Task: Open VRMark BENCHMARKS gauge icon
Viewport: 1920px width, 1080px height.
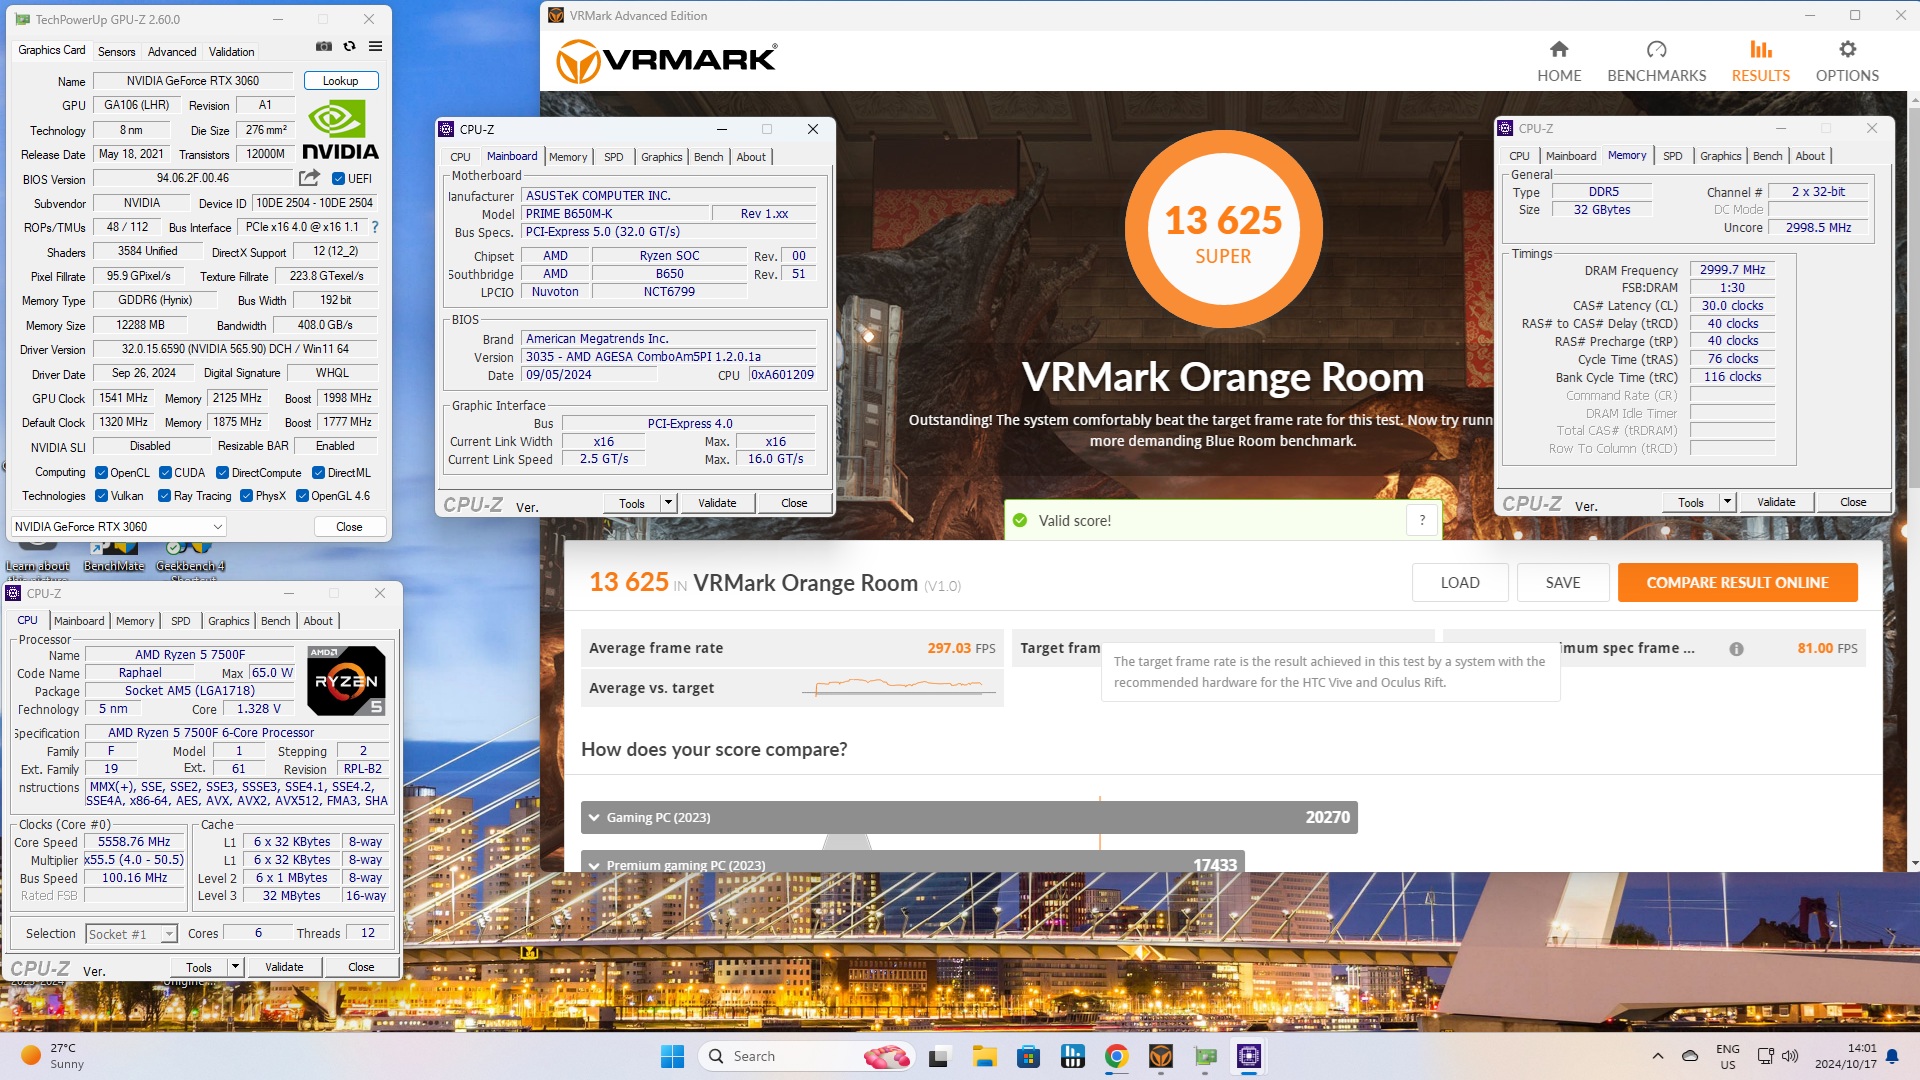Action: pyautogui.click(x=1656, y=49)
